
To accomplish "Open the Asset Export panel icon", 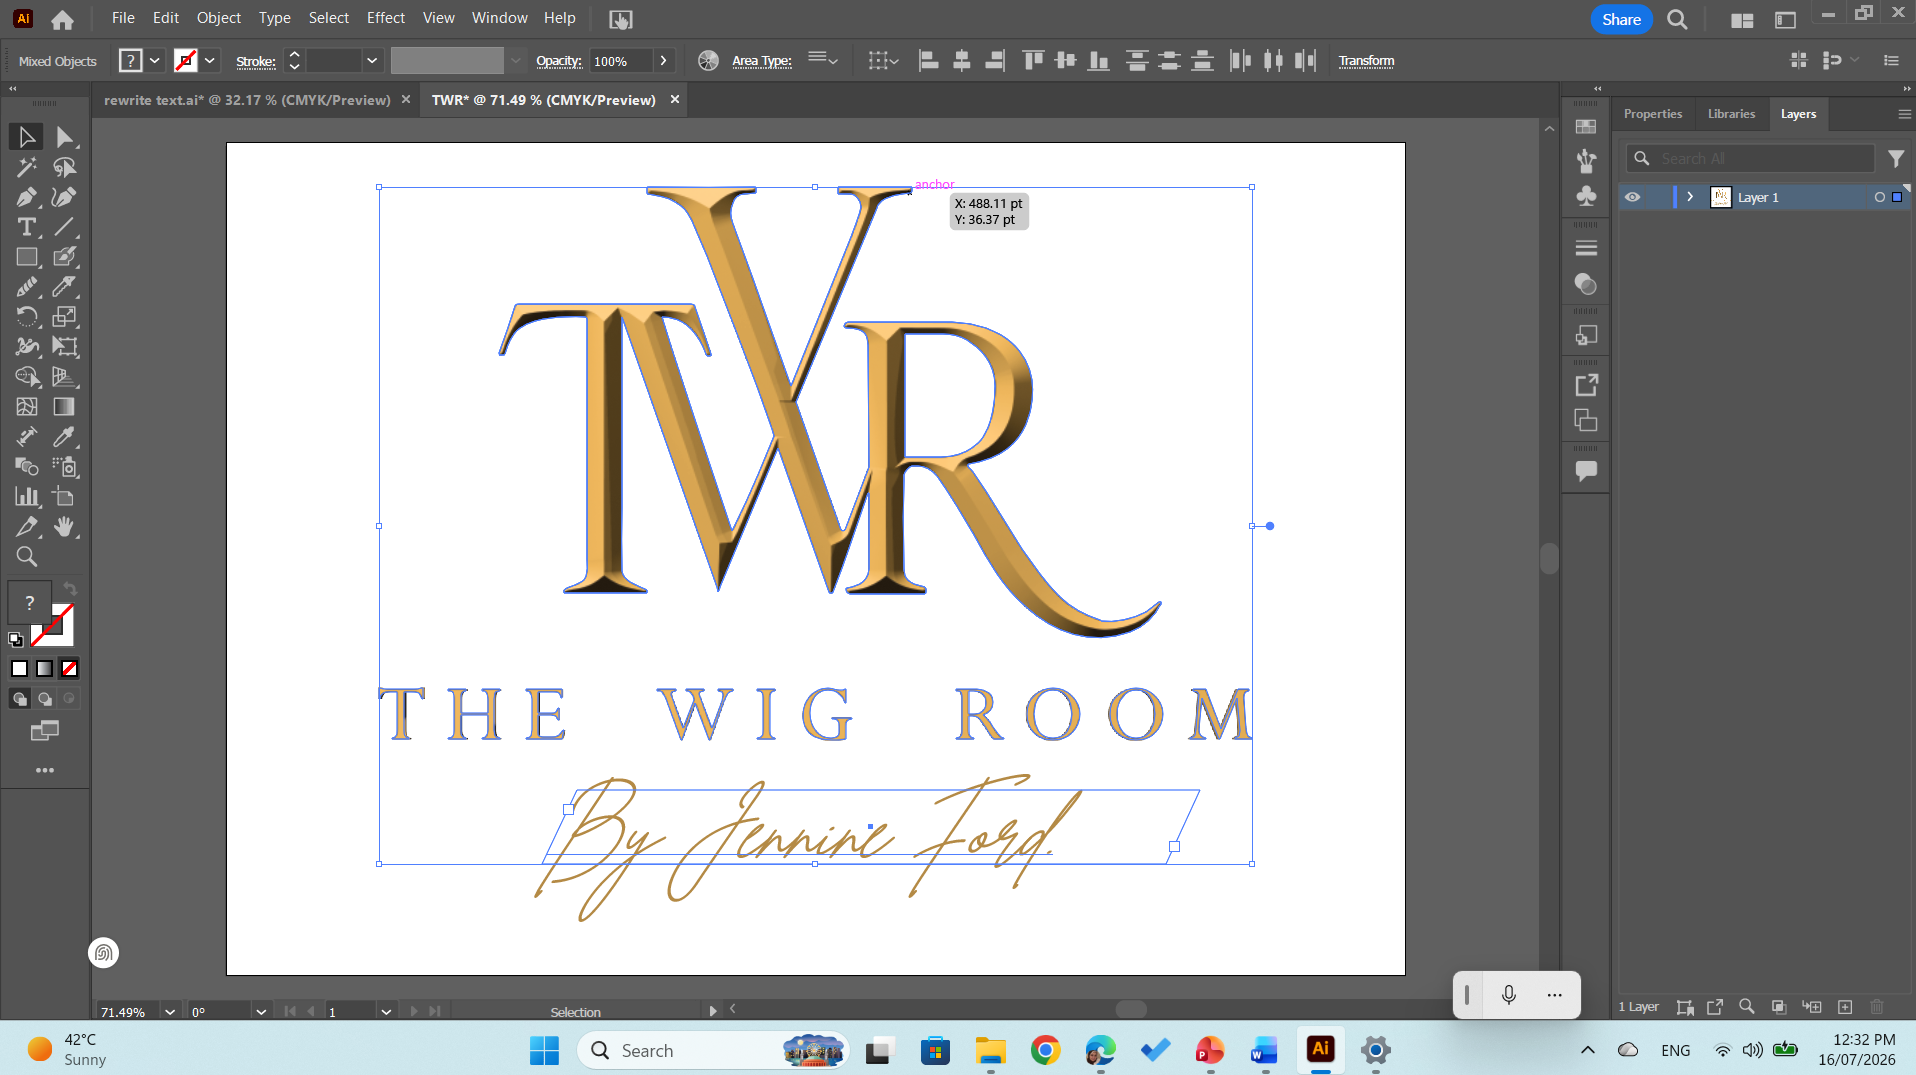I will (1586, 385).
